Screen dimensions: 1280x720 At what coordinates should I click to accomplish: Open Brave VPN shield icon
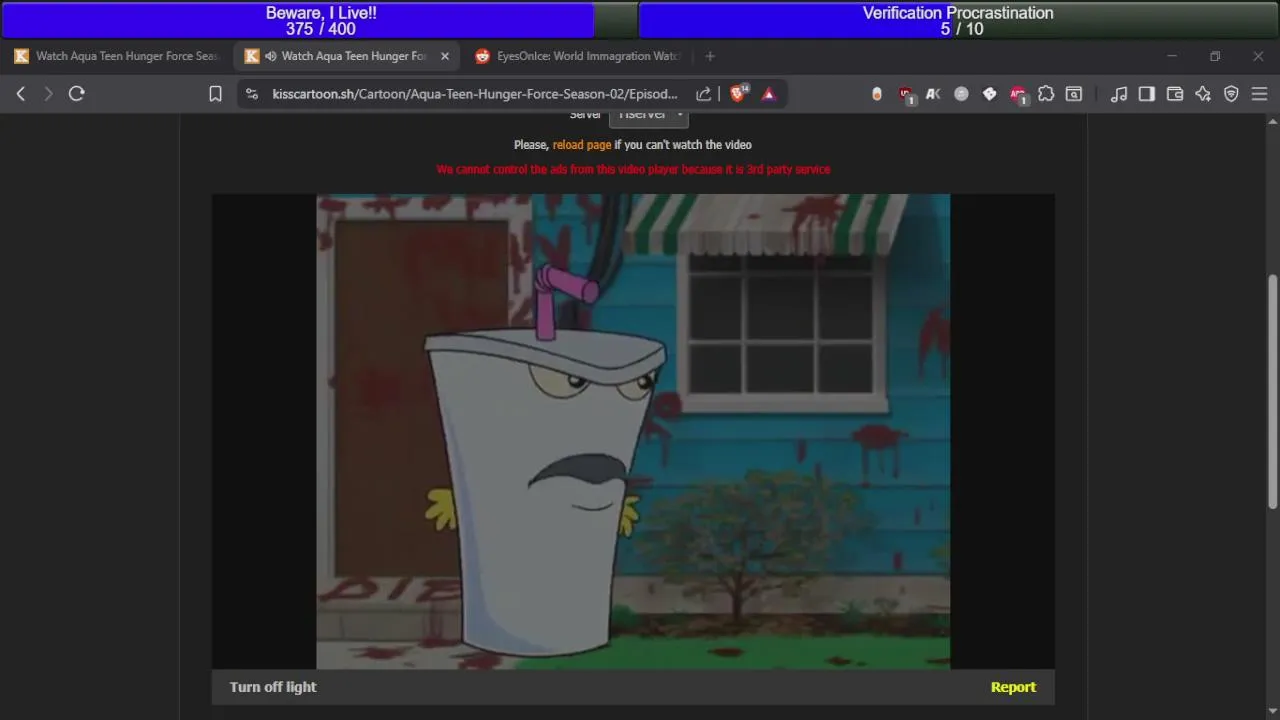[1231, 94]
